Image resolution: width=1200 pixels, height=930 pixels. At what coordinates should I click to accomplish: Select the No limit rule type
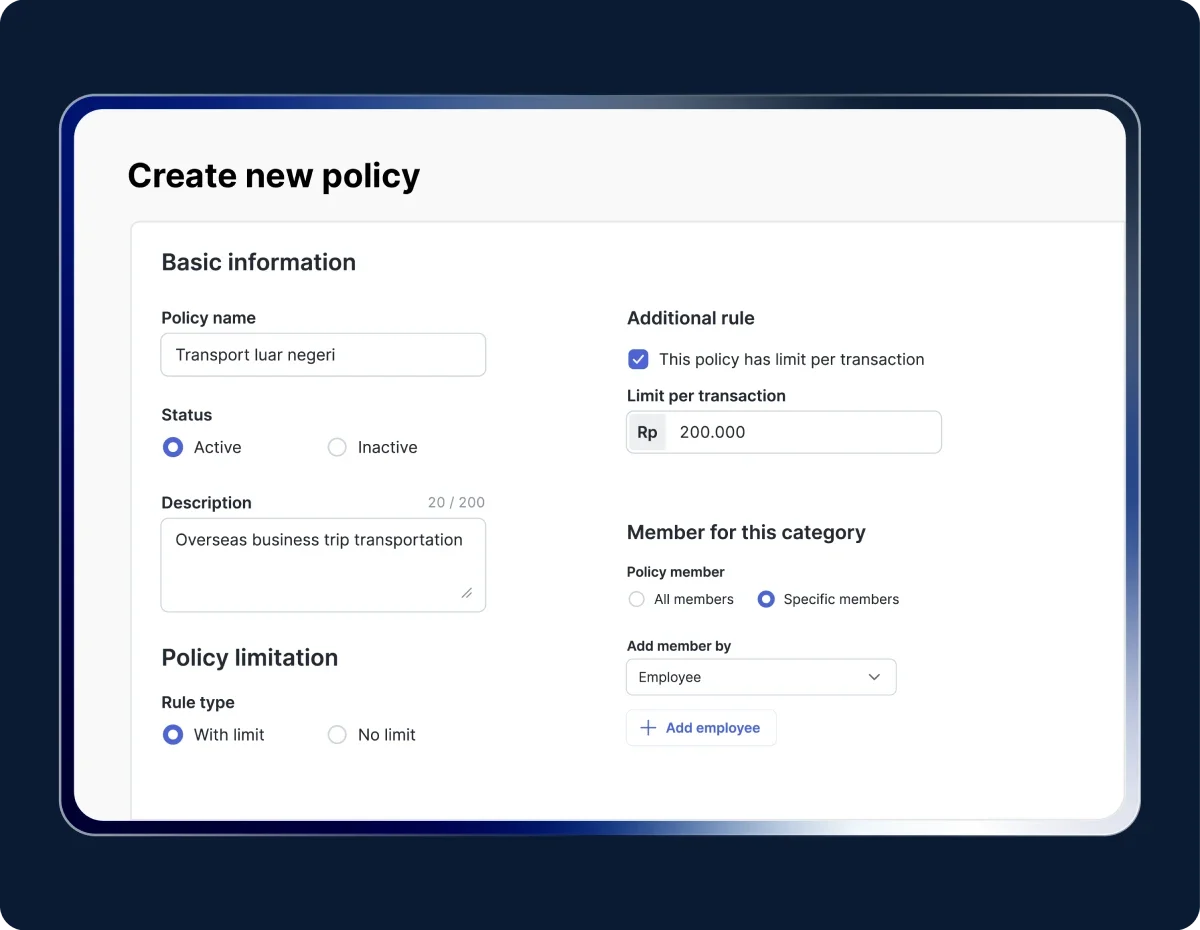click(x=337, y=735)
